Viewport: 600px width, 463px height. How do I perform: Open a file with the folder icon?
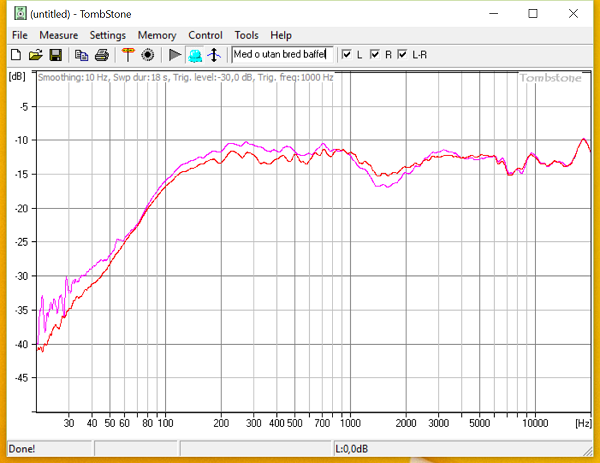(x=36, y=55)
